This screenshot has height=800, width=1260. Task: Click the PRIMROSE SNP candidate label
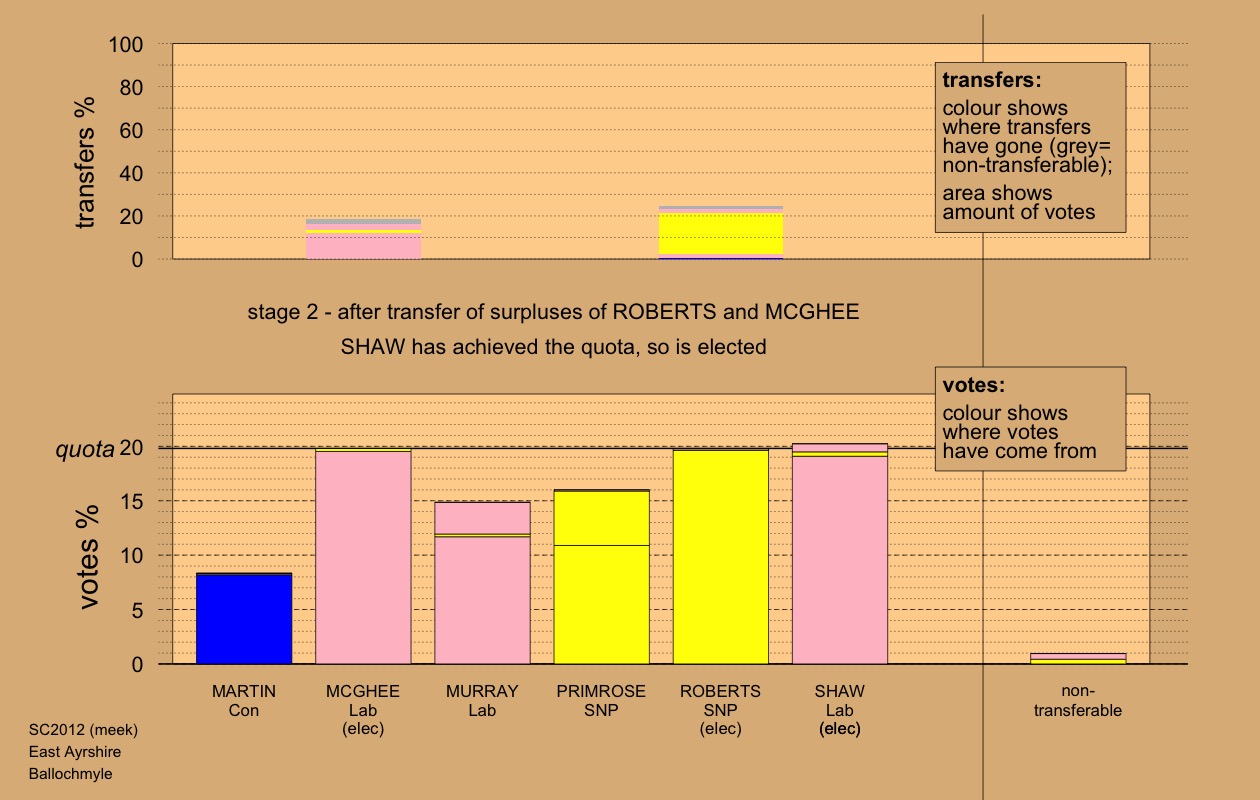tap(602, 701)
